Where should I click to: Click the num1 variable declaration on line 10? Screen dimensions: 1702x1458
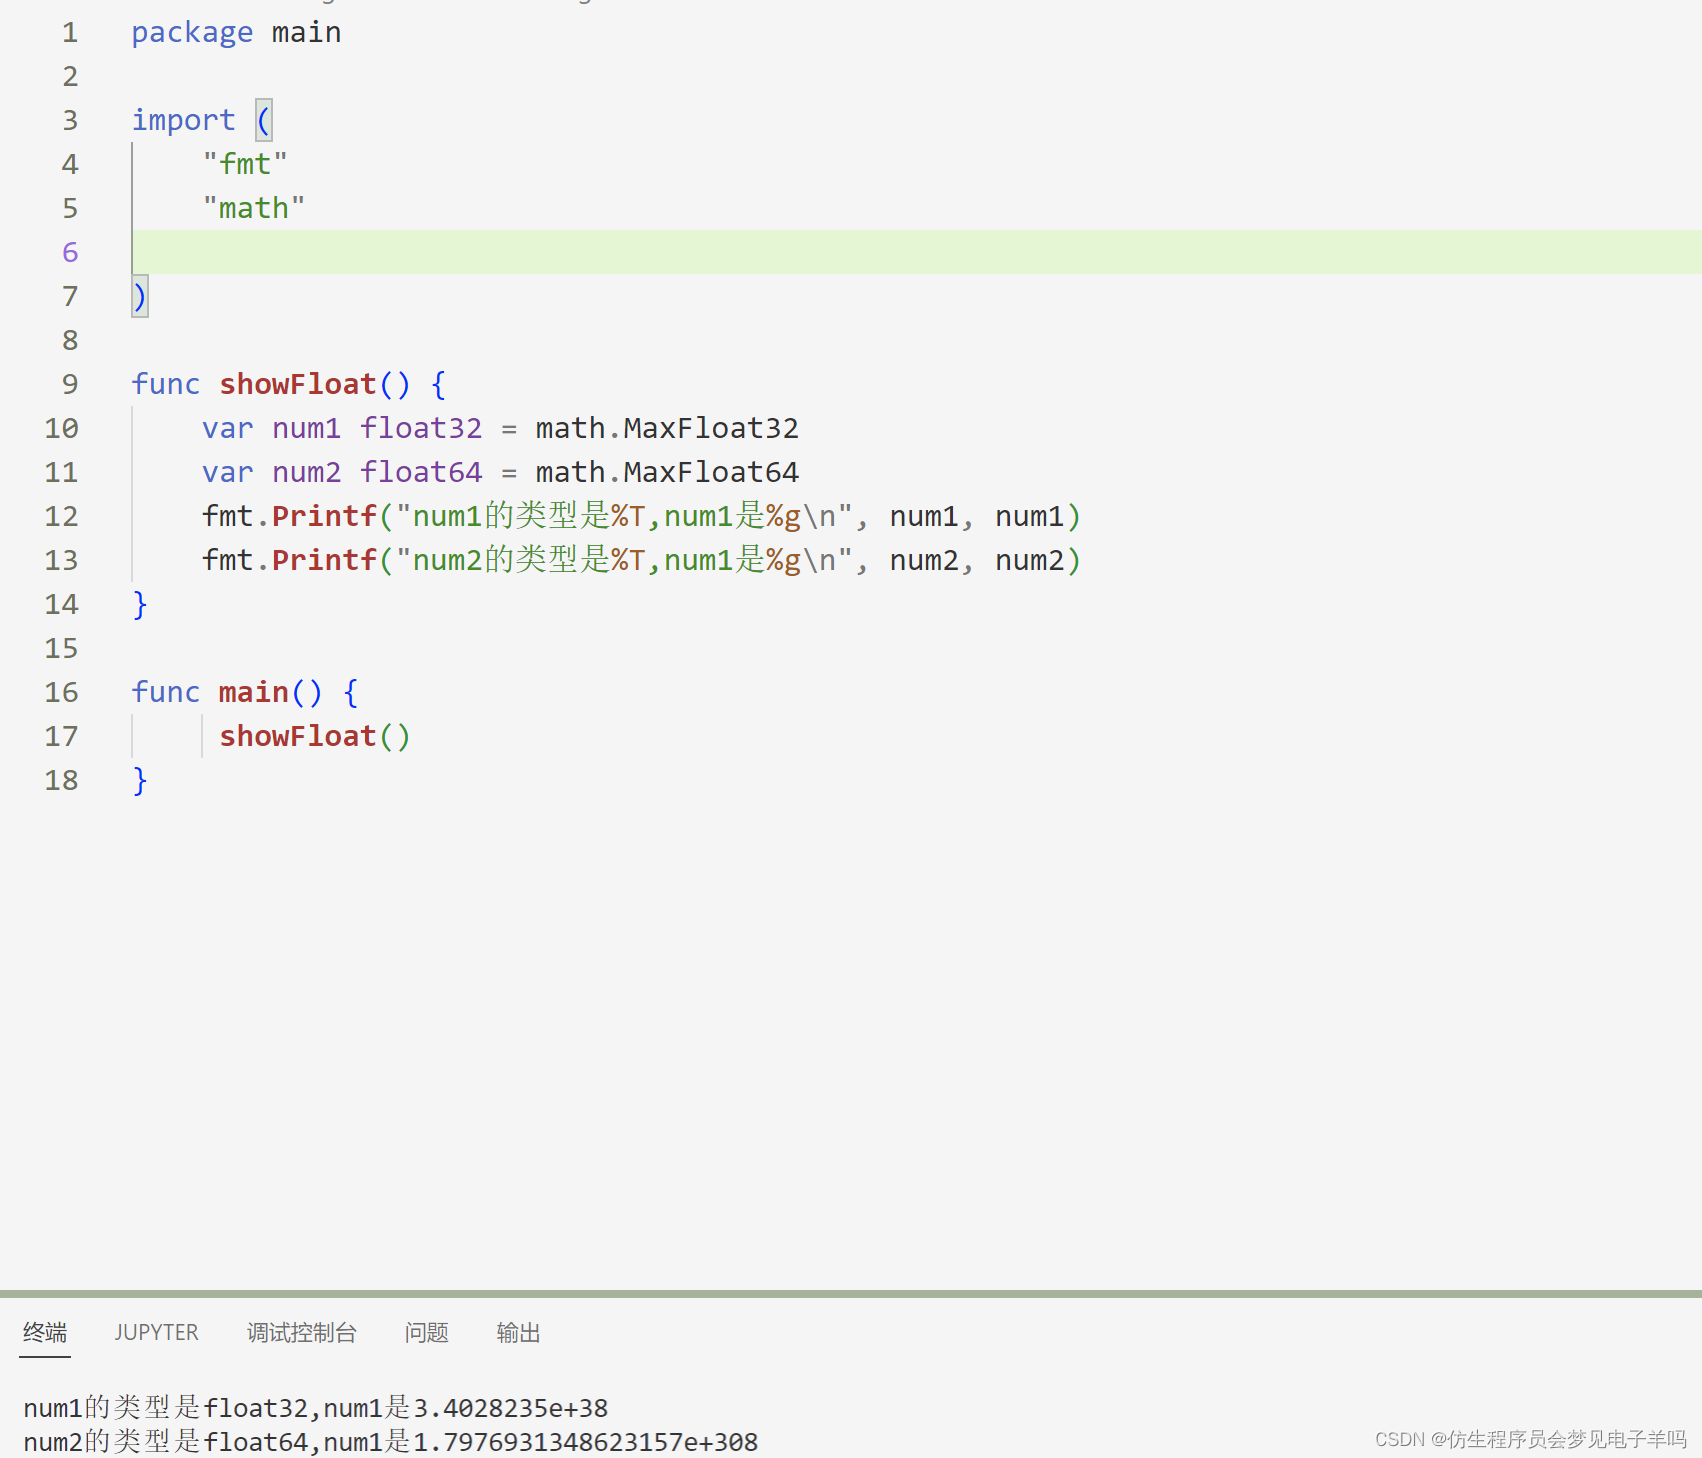pos(306,428)
